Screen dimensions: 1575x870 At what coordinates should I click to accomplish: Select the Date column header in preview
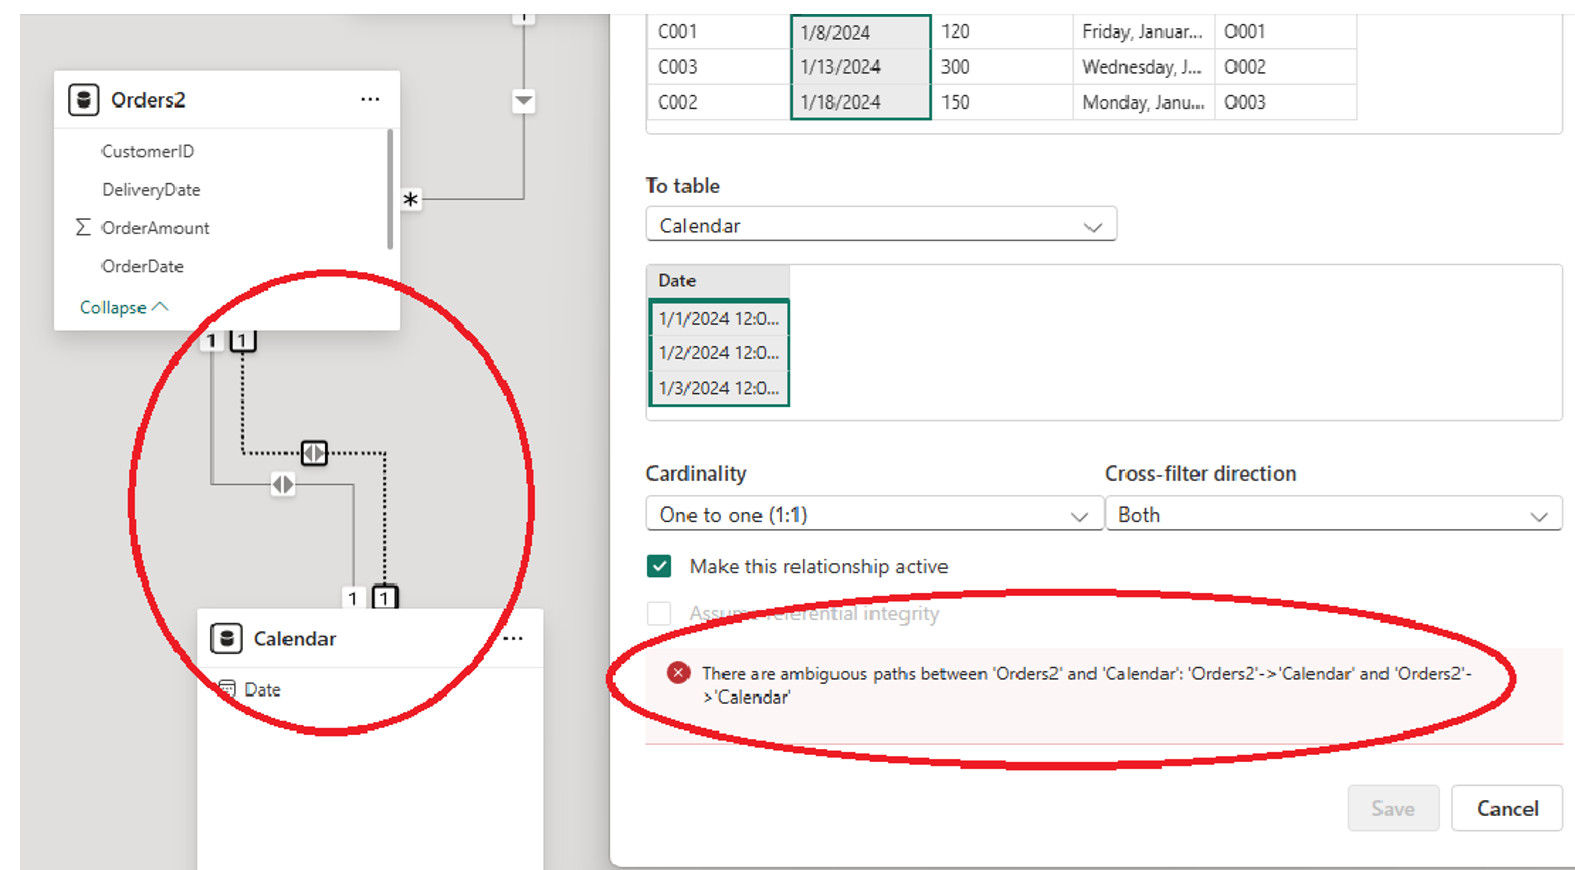click(x=718, y=280)
